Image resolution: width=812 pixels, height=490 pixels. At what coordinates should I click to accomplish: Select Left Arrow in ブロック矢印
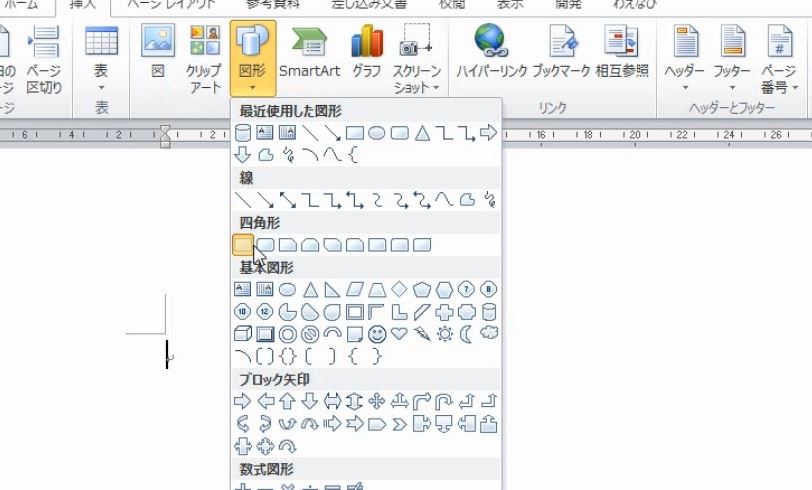pyautogui.click(x=265, y=401)
